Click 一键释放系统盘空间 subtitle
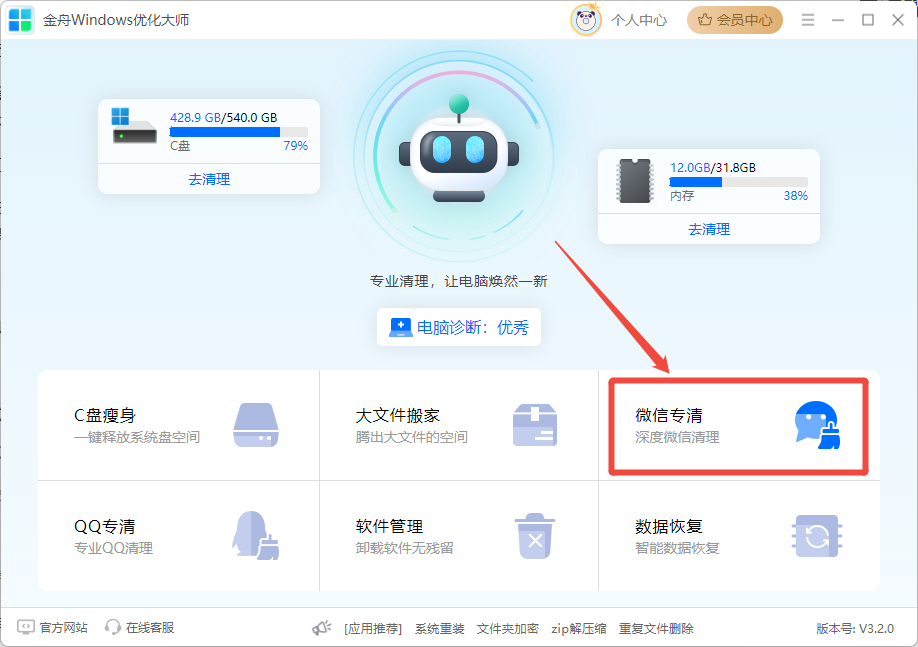The height and width of the screenshot is (647, 918). pyautogui.click(x=137, y=437)
